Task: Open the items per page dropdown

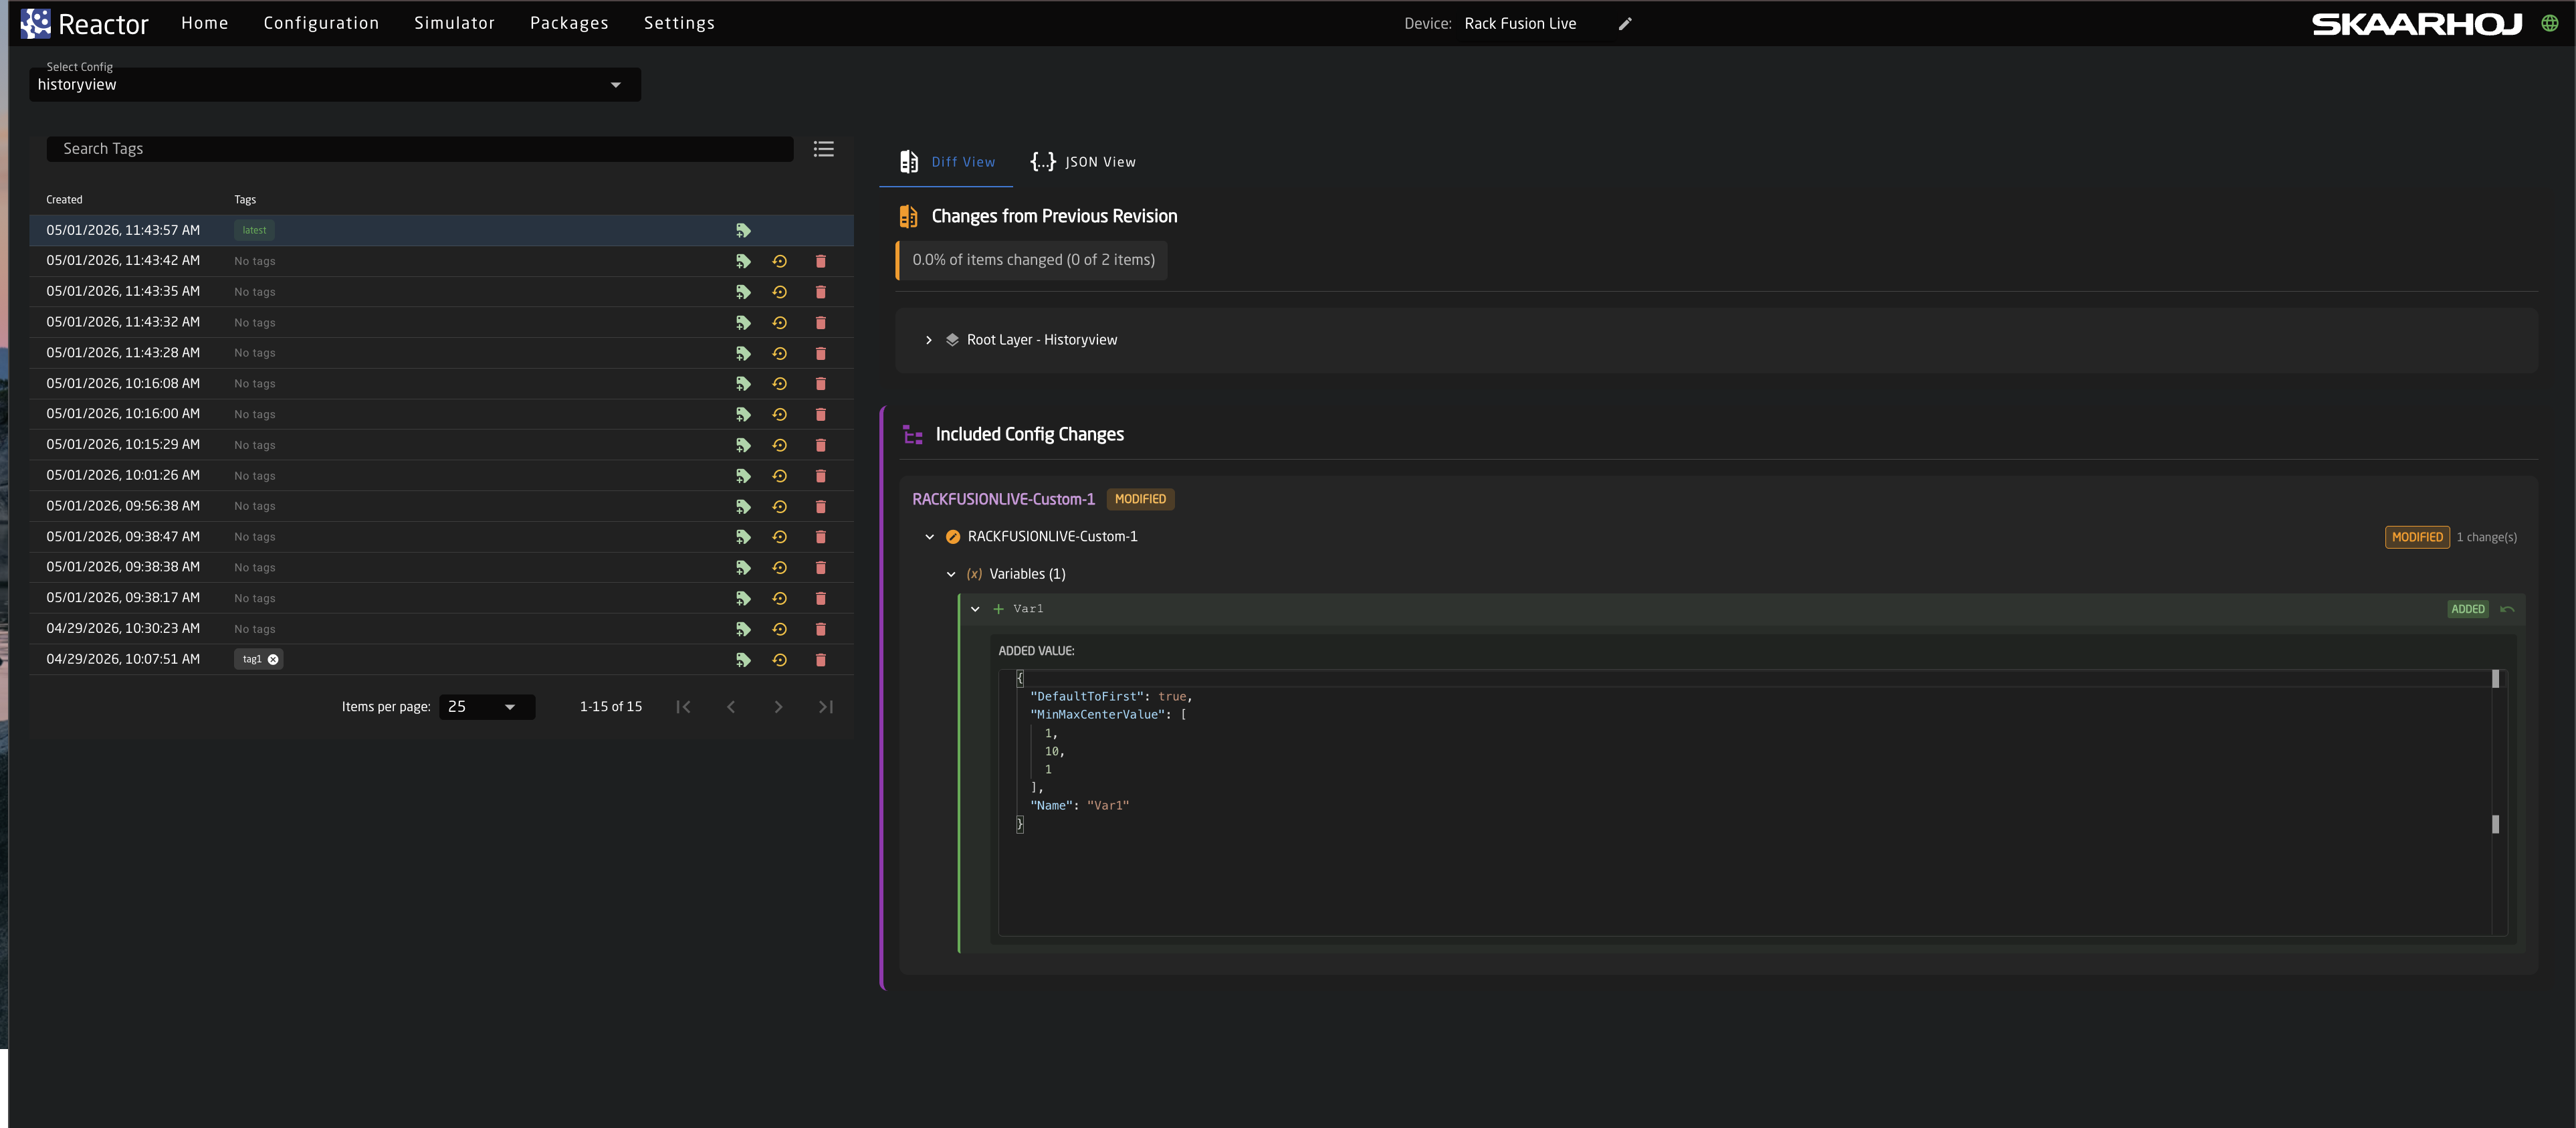Action: [x=487, y=707]
